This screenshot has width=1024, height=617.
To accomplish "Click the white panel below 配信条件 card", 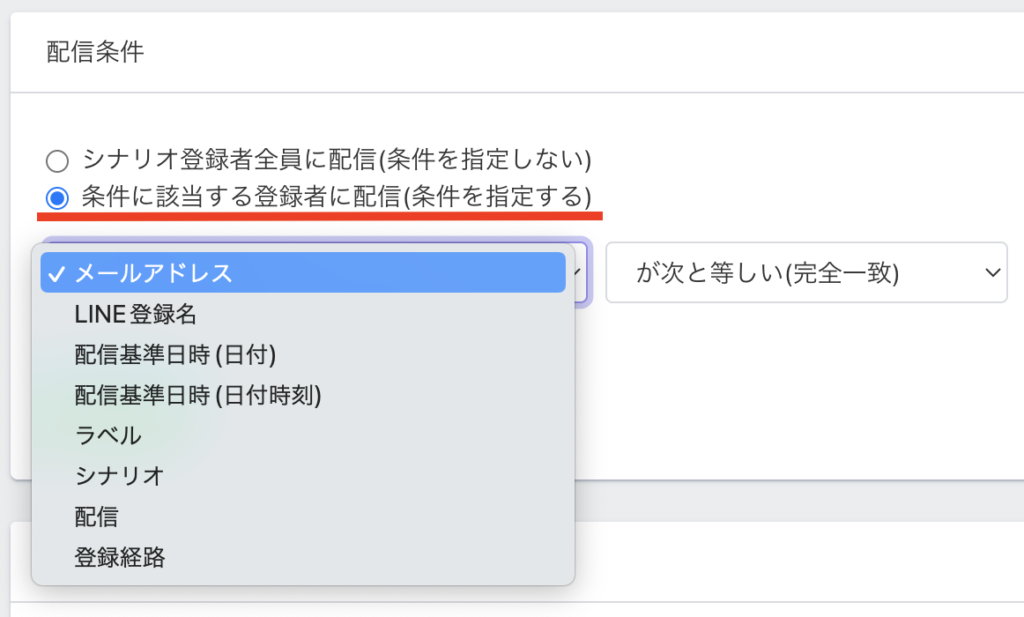I will click(x=800, y=562).
